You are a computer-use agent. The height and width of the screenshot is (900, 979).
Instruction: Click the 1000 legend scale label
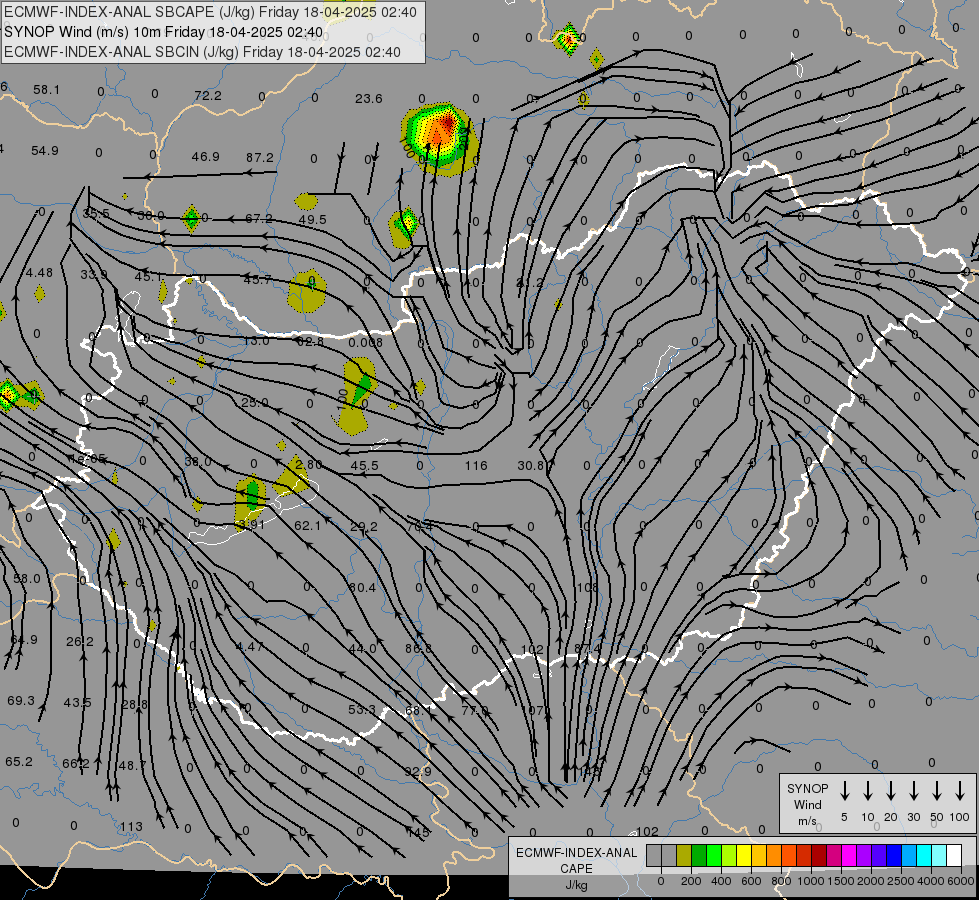810,881
